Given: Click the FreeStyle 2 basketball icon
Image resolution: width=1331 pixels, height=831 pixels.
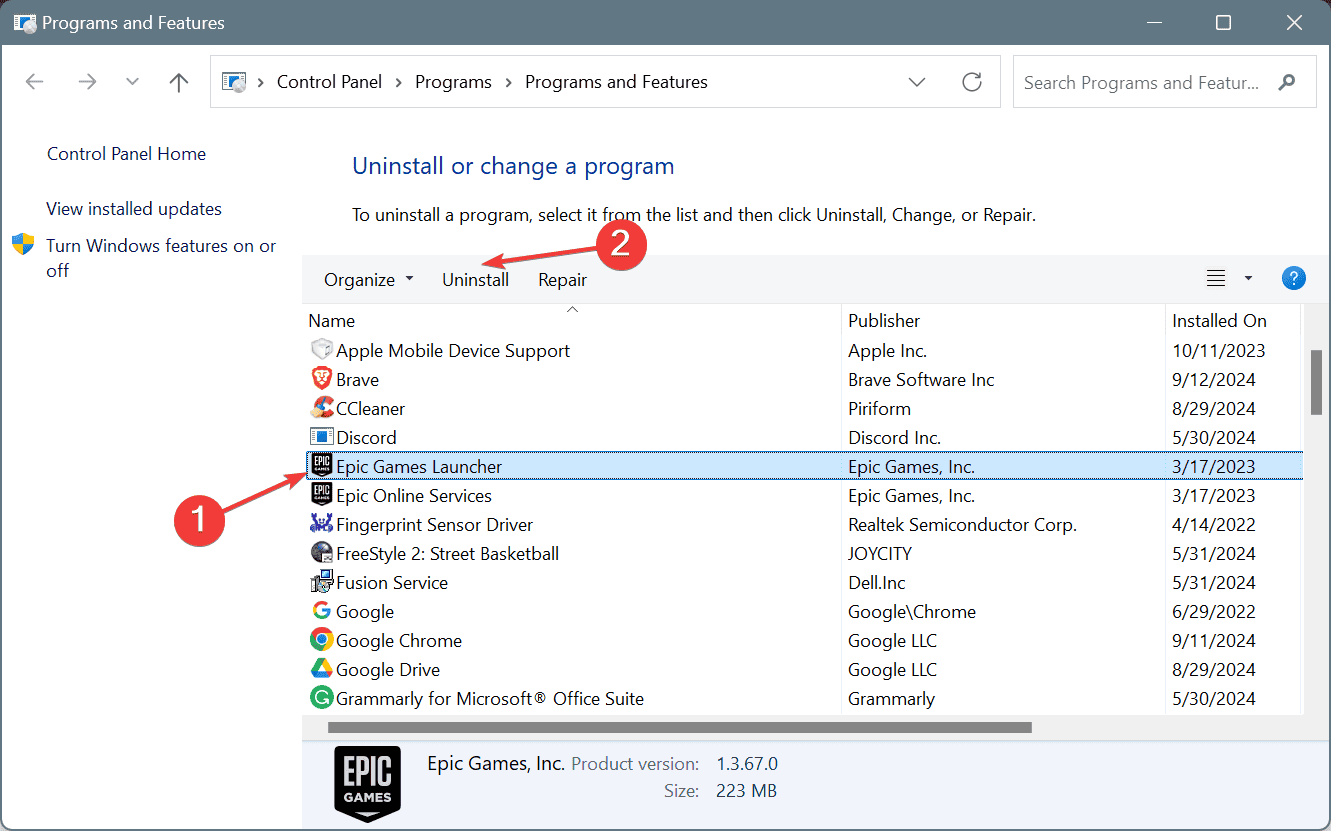Looking at the screenshot, I should 321,553.
